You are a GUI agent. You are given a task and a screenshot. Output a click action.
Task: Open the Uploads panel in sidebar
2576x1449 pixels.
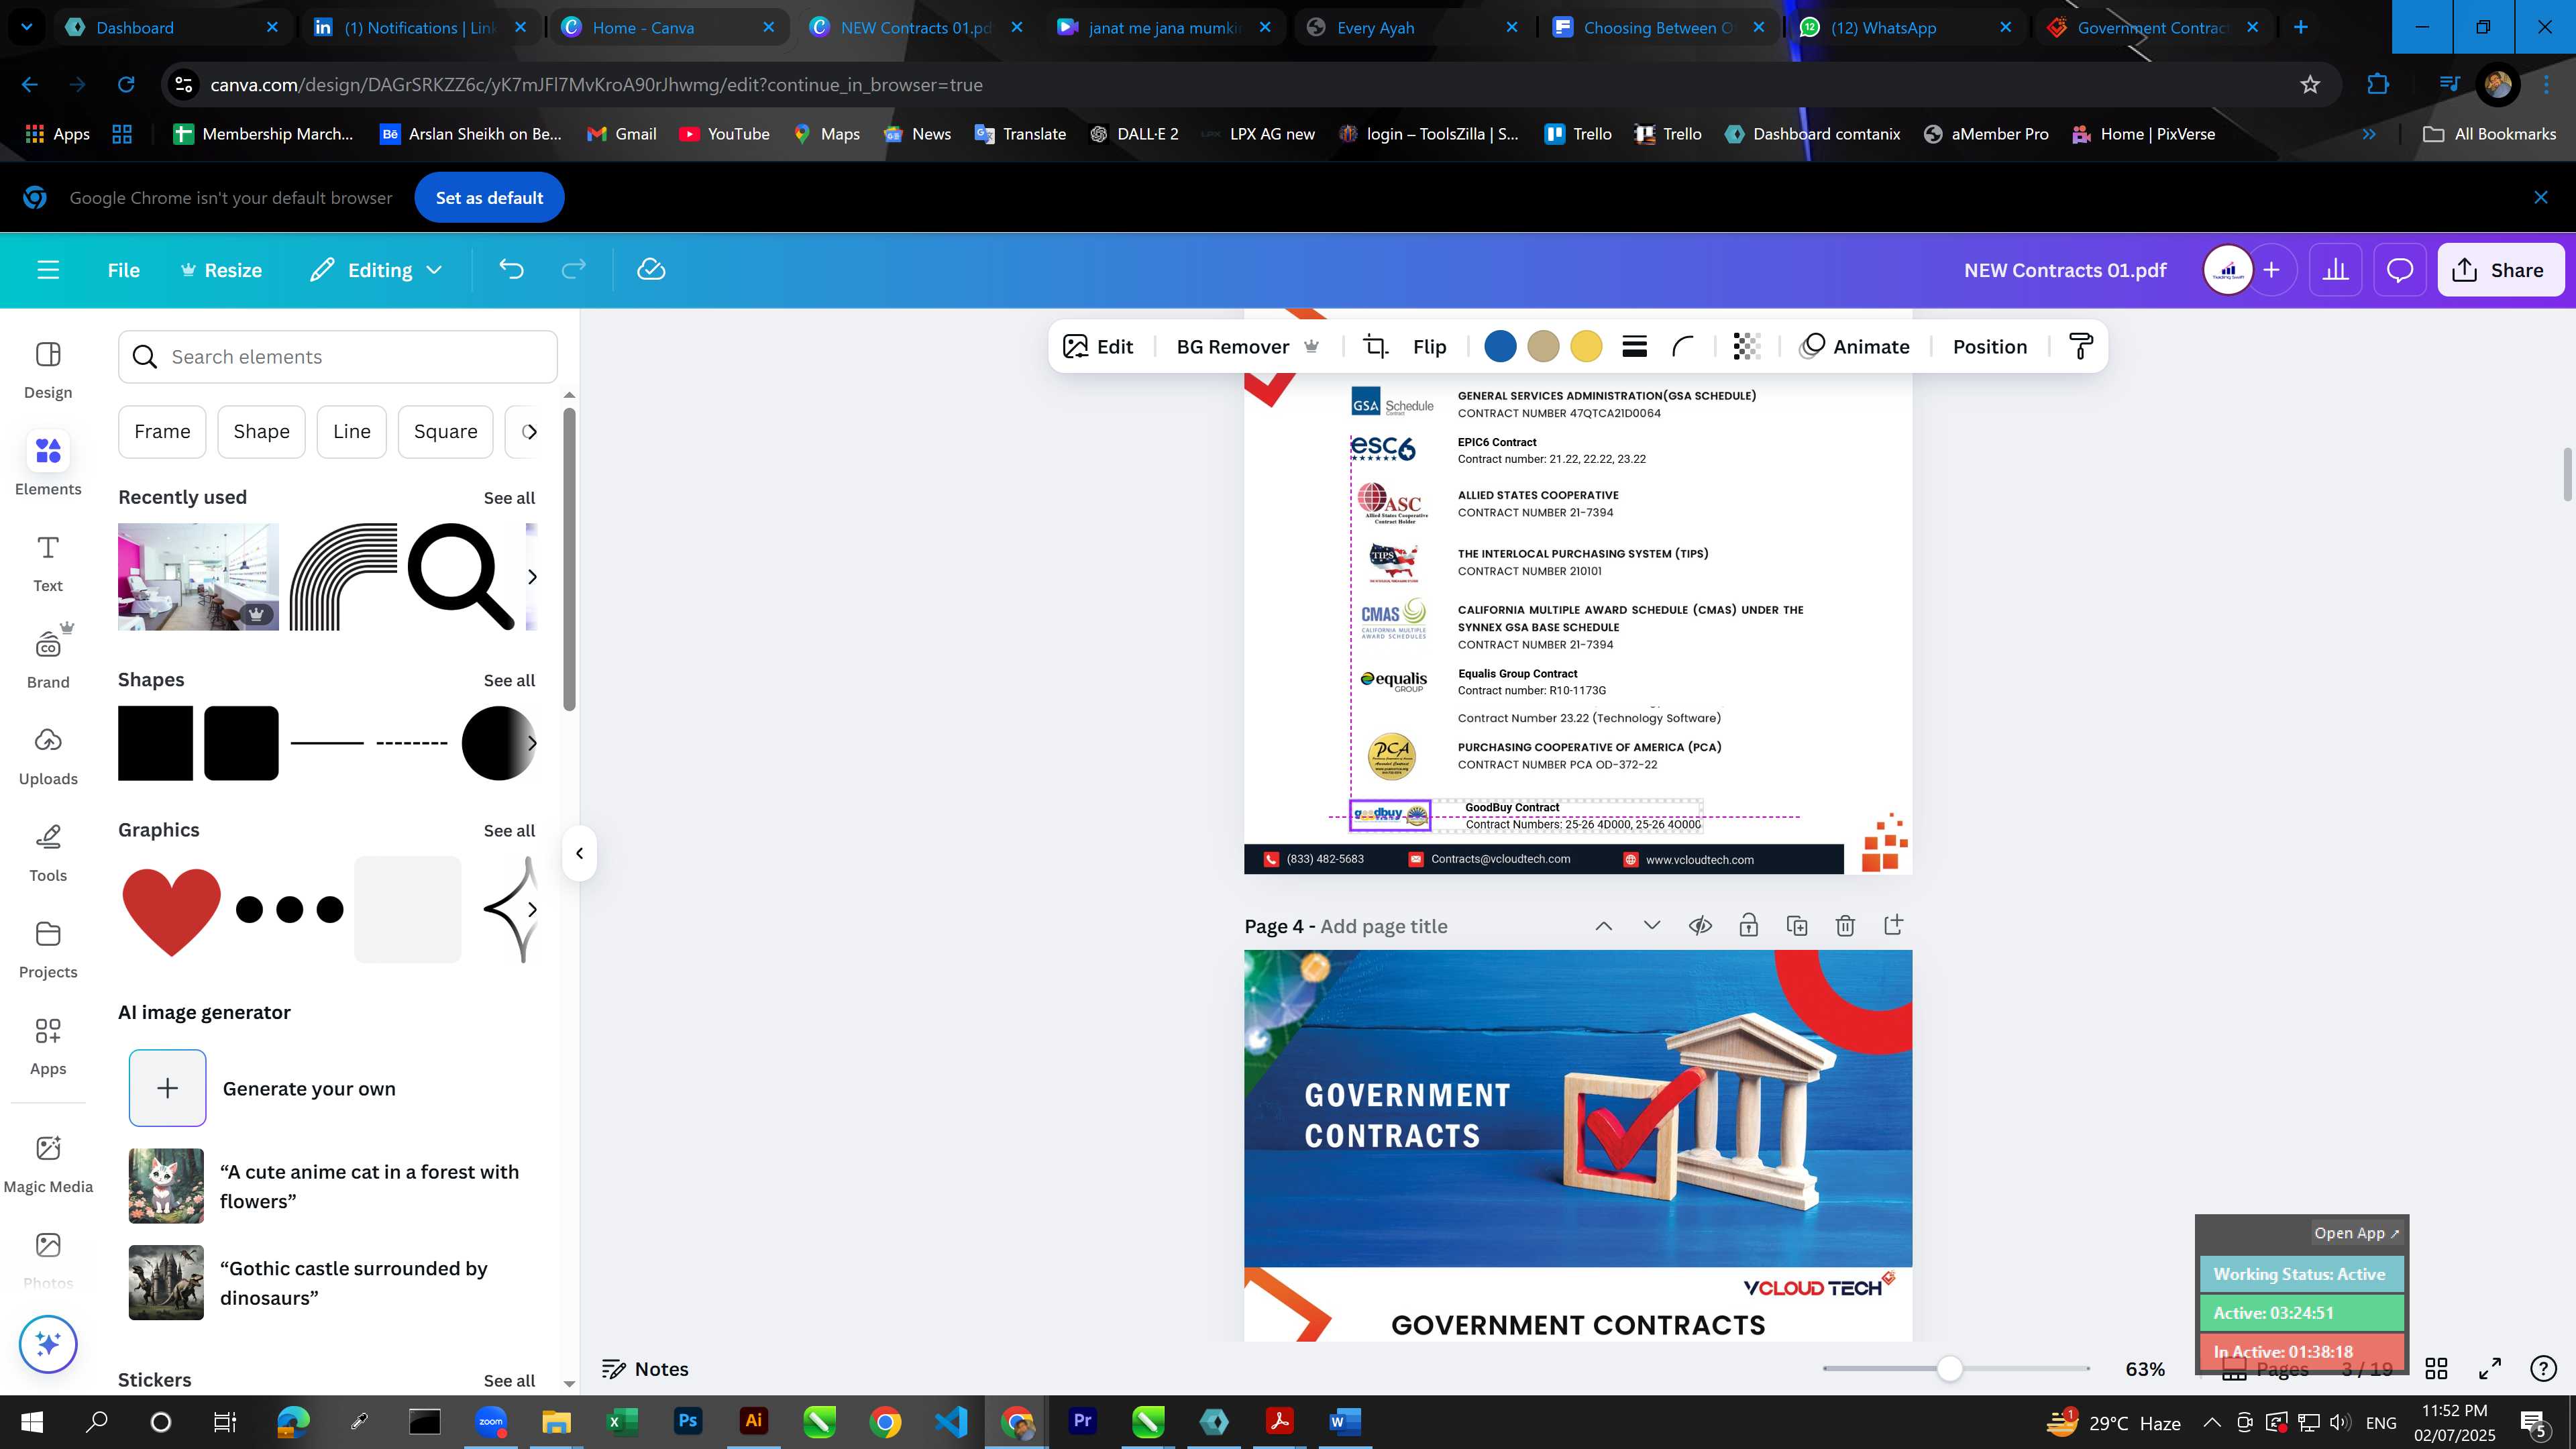48,756
